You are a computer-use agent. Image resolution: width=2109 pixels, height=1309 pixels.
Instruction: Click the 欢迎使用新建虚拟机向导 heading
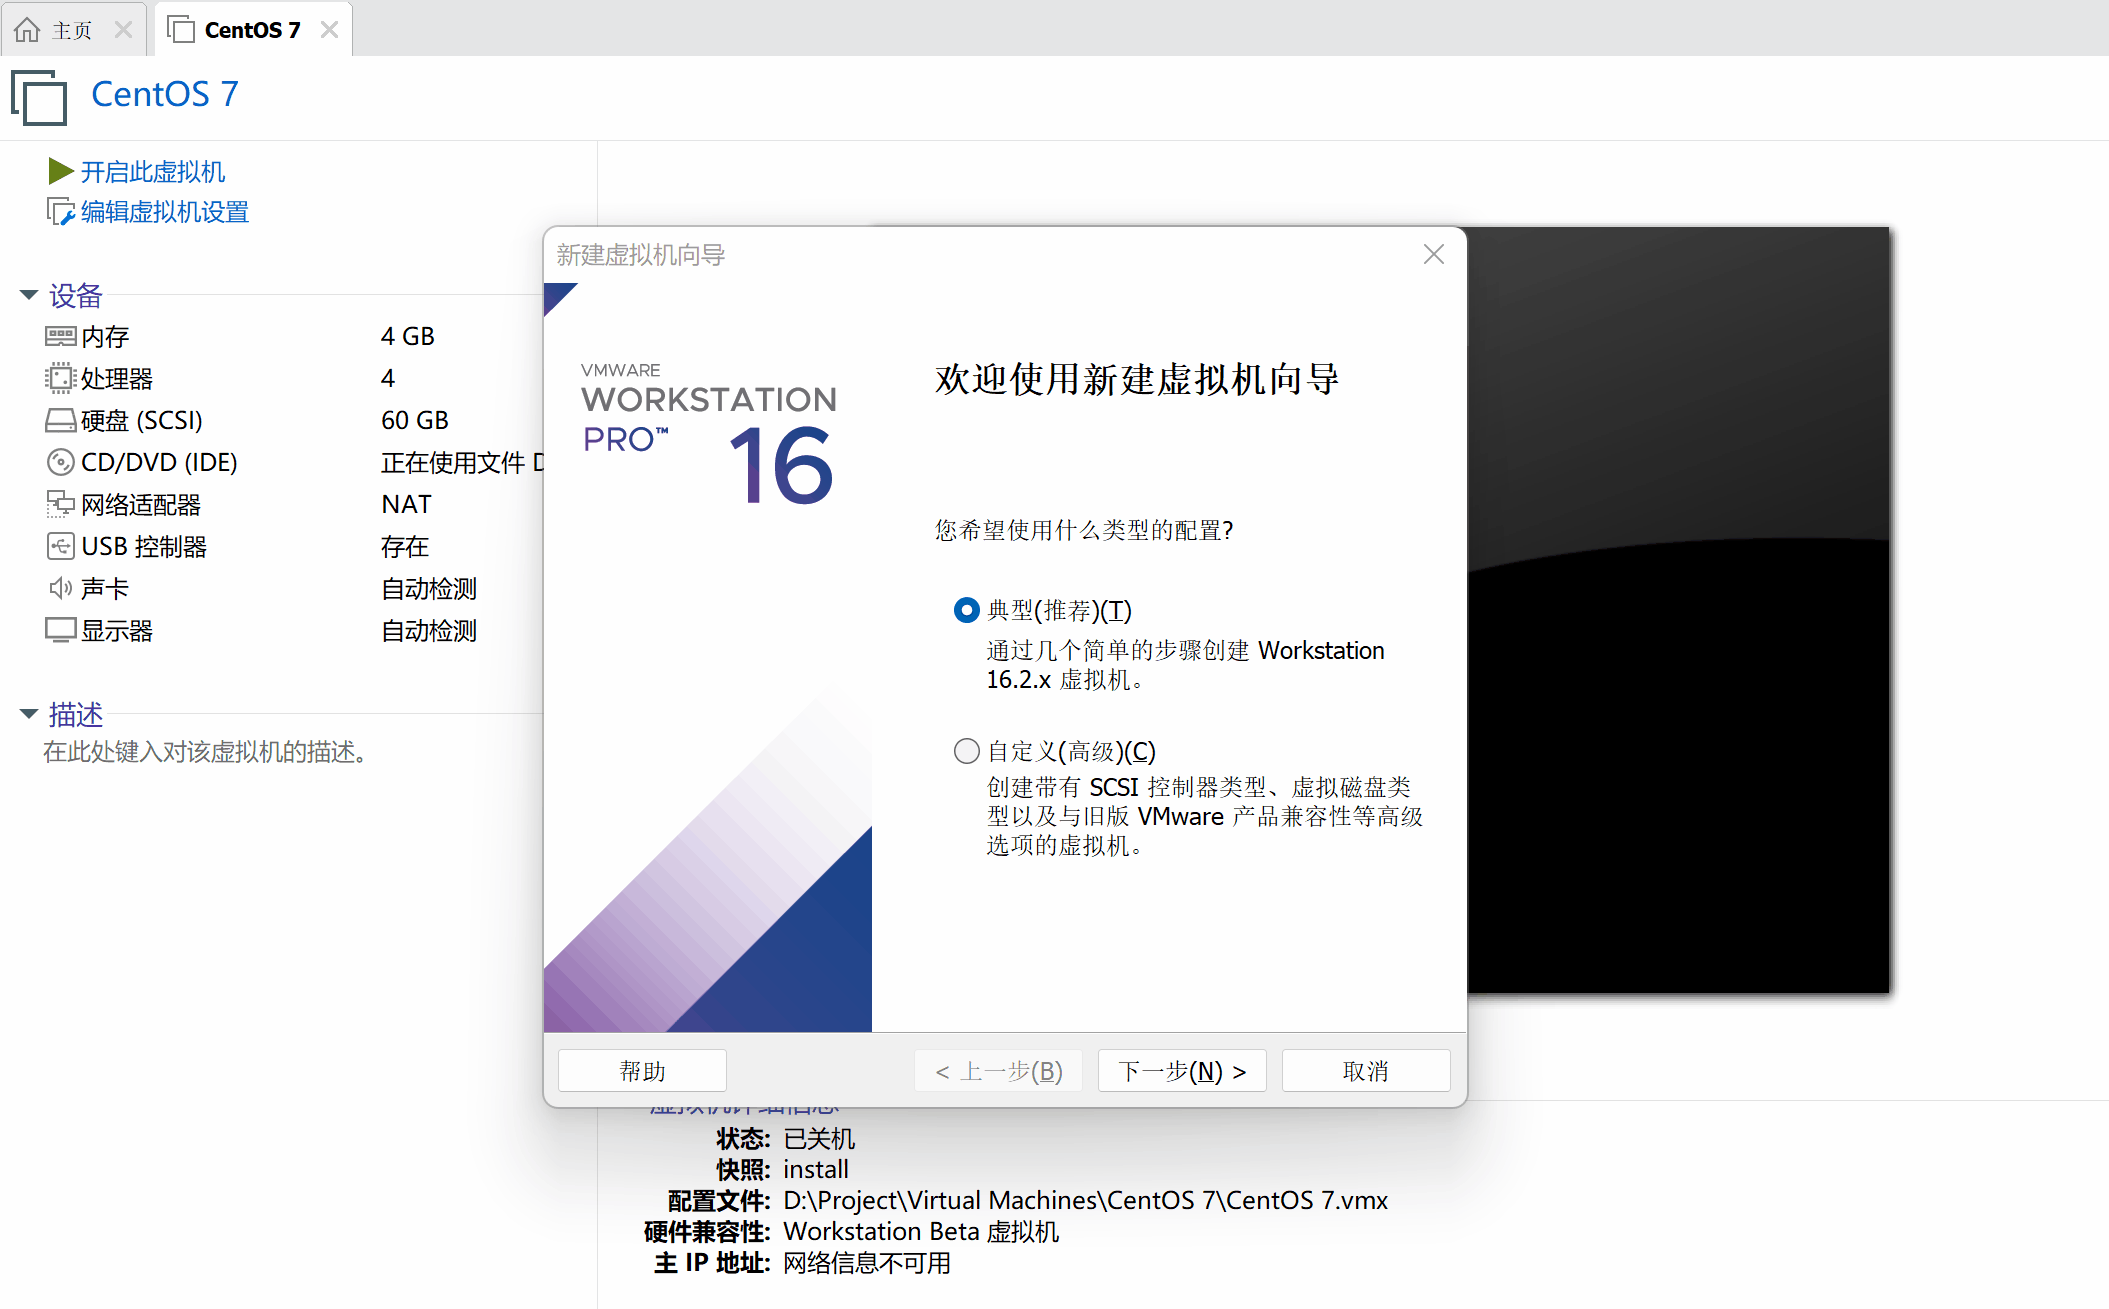coord(1137,380)
